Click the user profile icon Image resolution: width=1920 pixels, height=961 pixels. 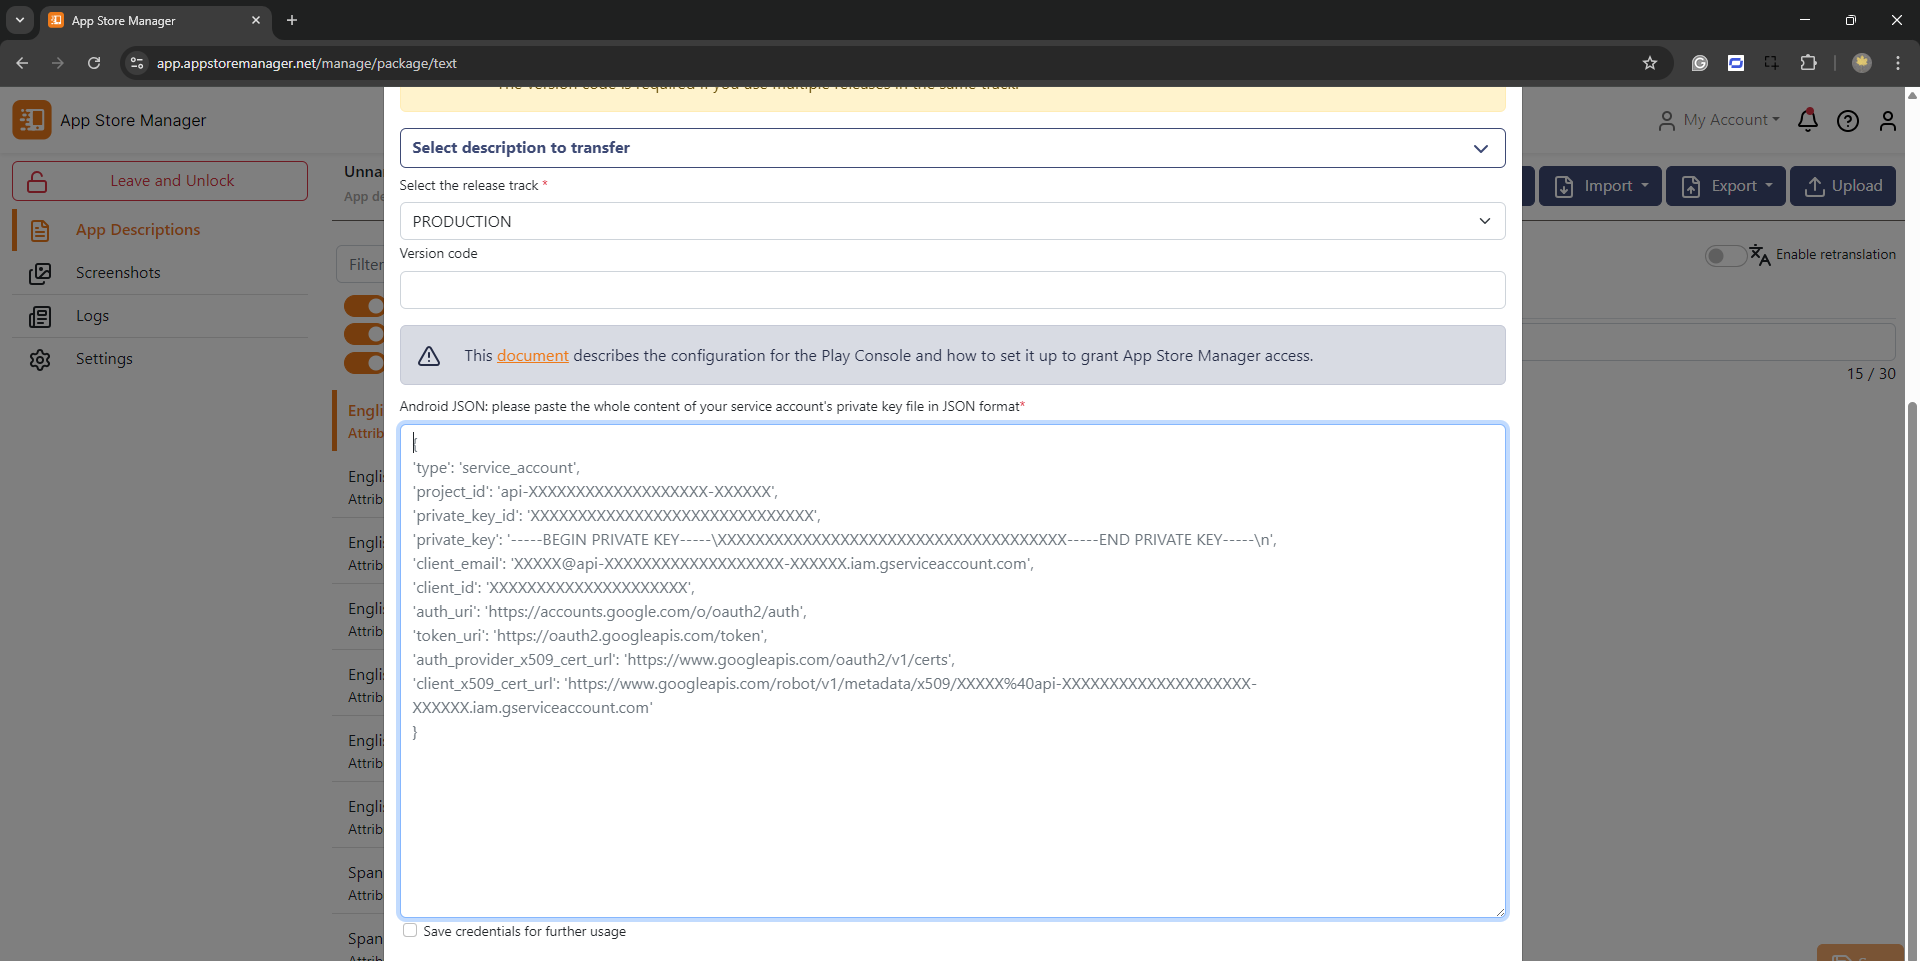tap(1887, 121)
